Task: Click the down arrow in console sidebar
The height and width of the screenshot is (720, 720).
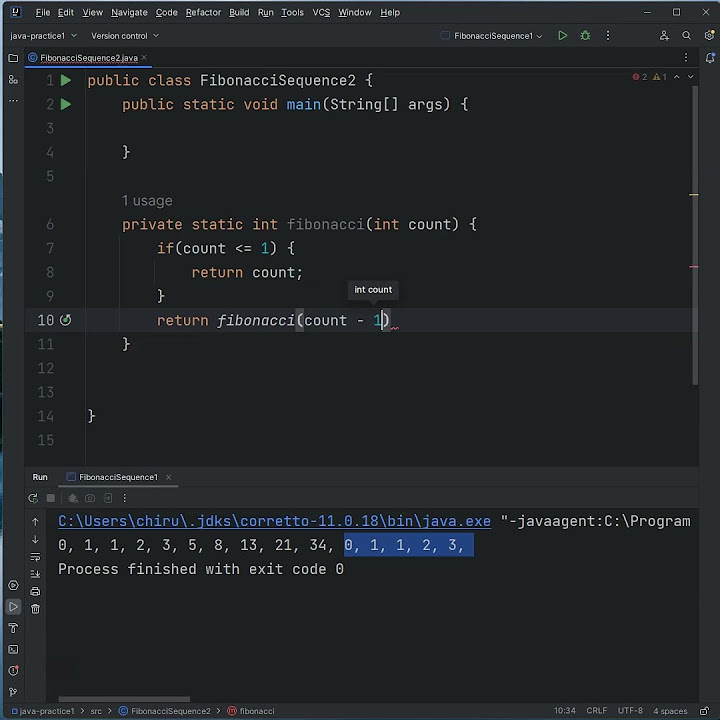Action: (x=35, y=540)
